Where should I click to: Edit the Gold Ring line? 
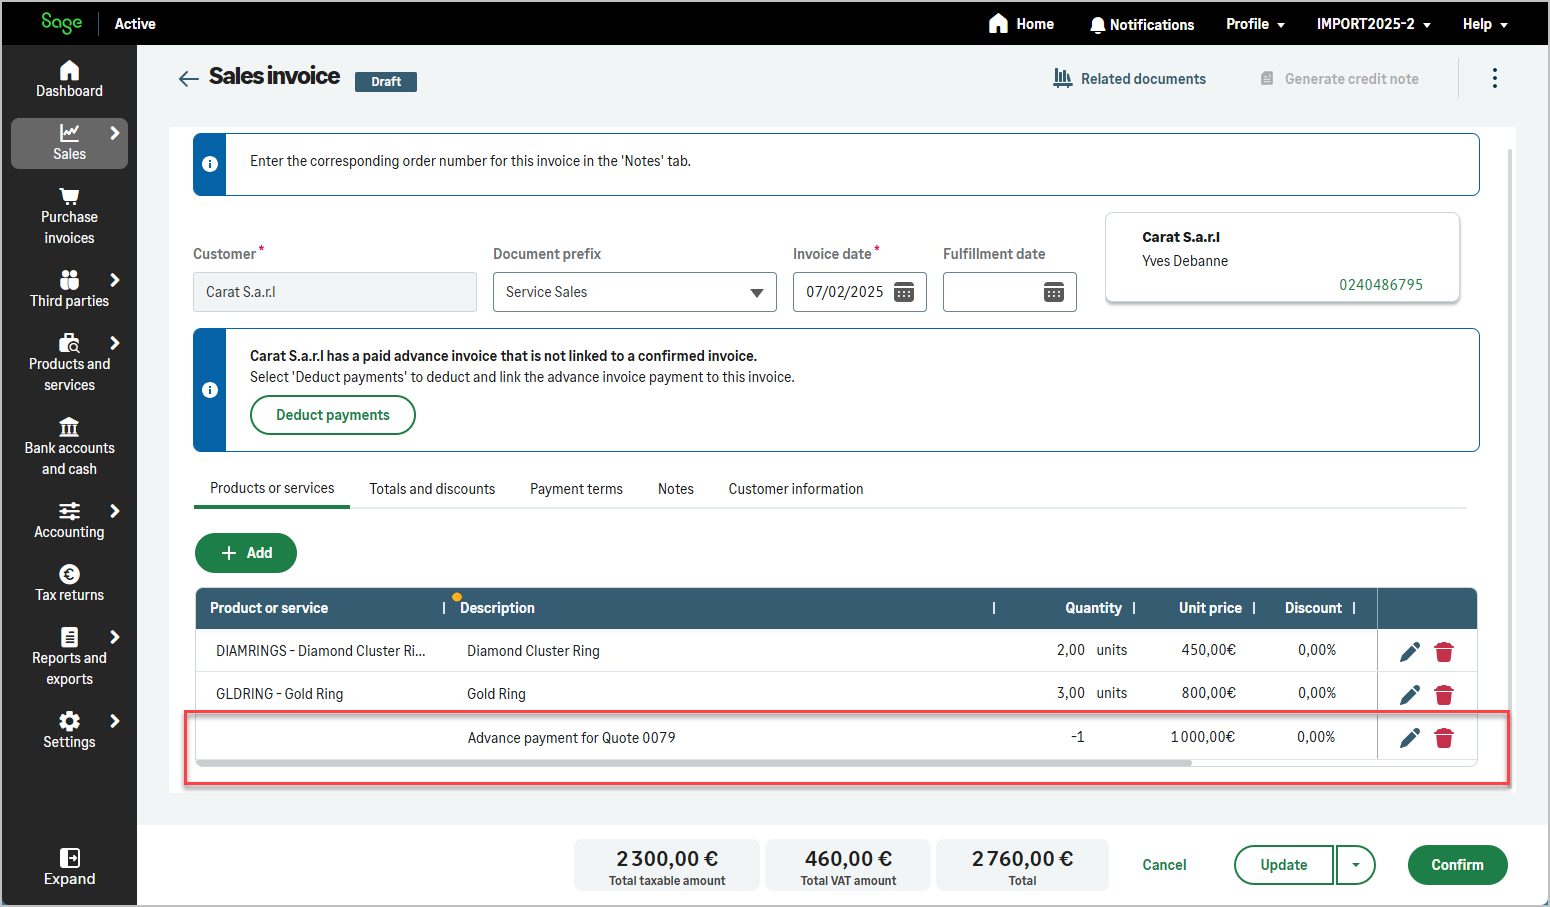click(x=1410, y=695)
